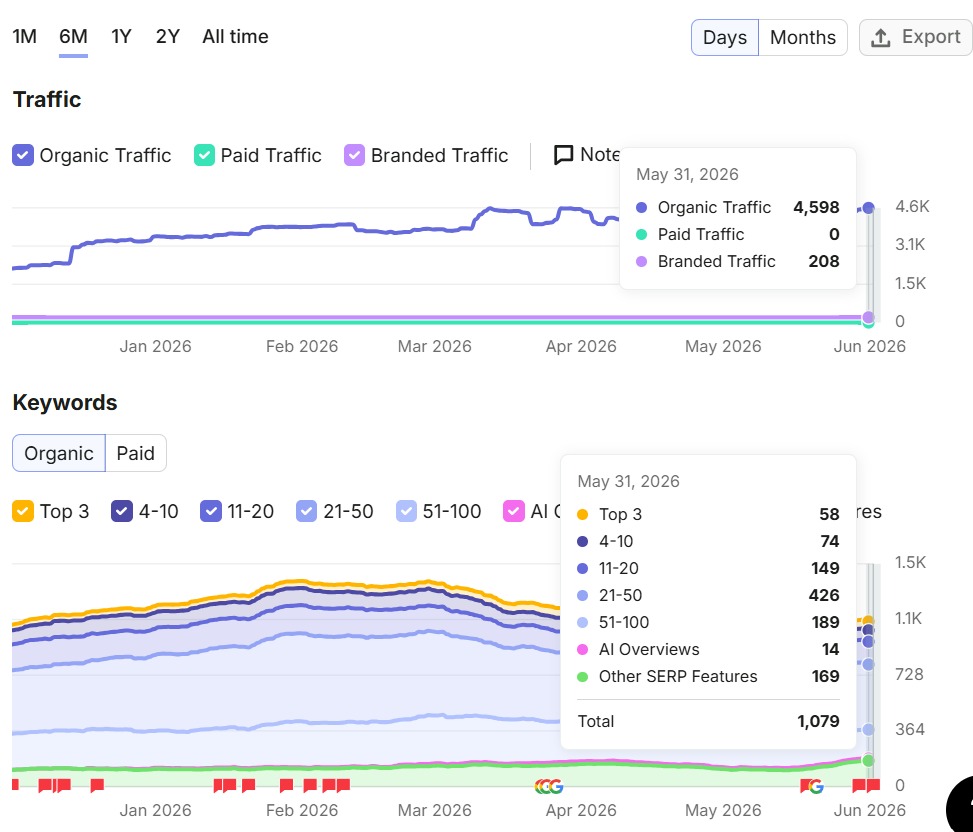Click the 51-100 data point at chart end
Viewport: 973px width, 832px height.
(868, 730)
